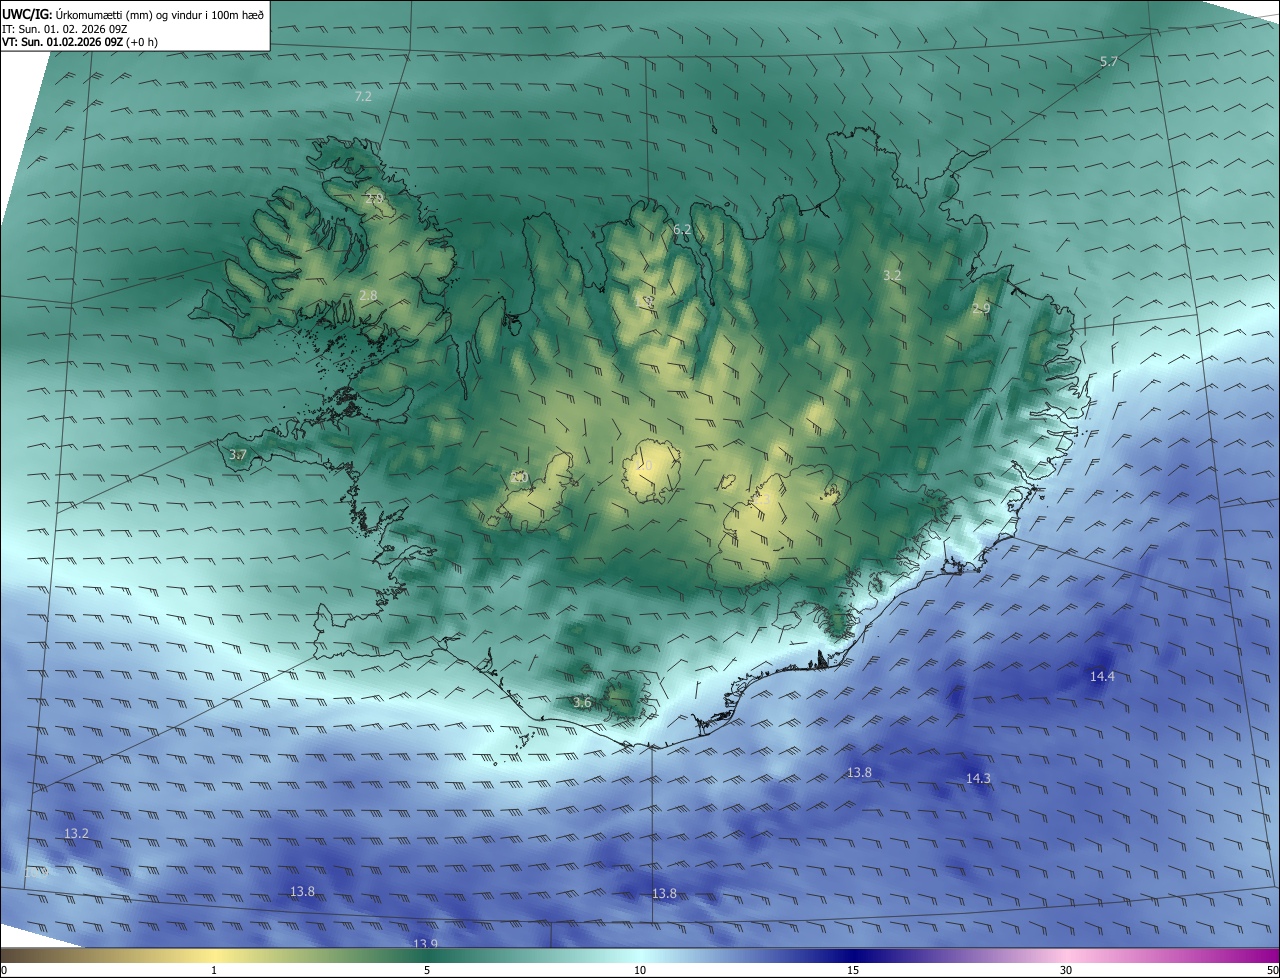
Task: Click the 14.3 value label
Action: pyautogui.click(x=978, y=778)
